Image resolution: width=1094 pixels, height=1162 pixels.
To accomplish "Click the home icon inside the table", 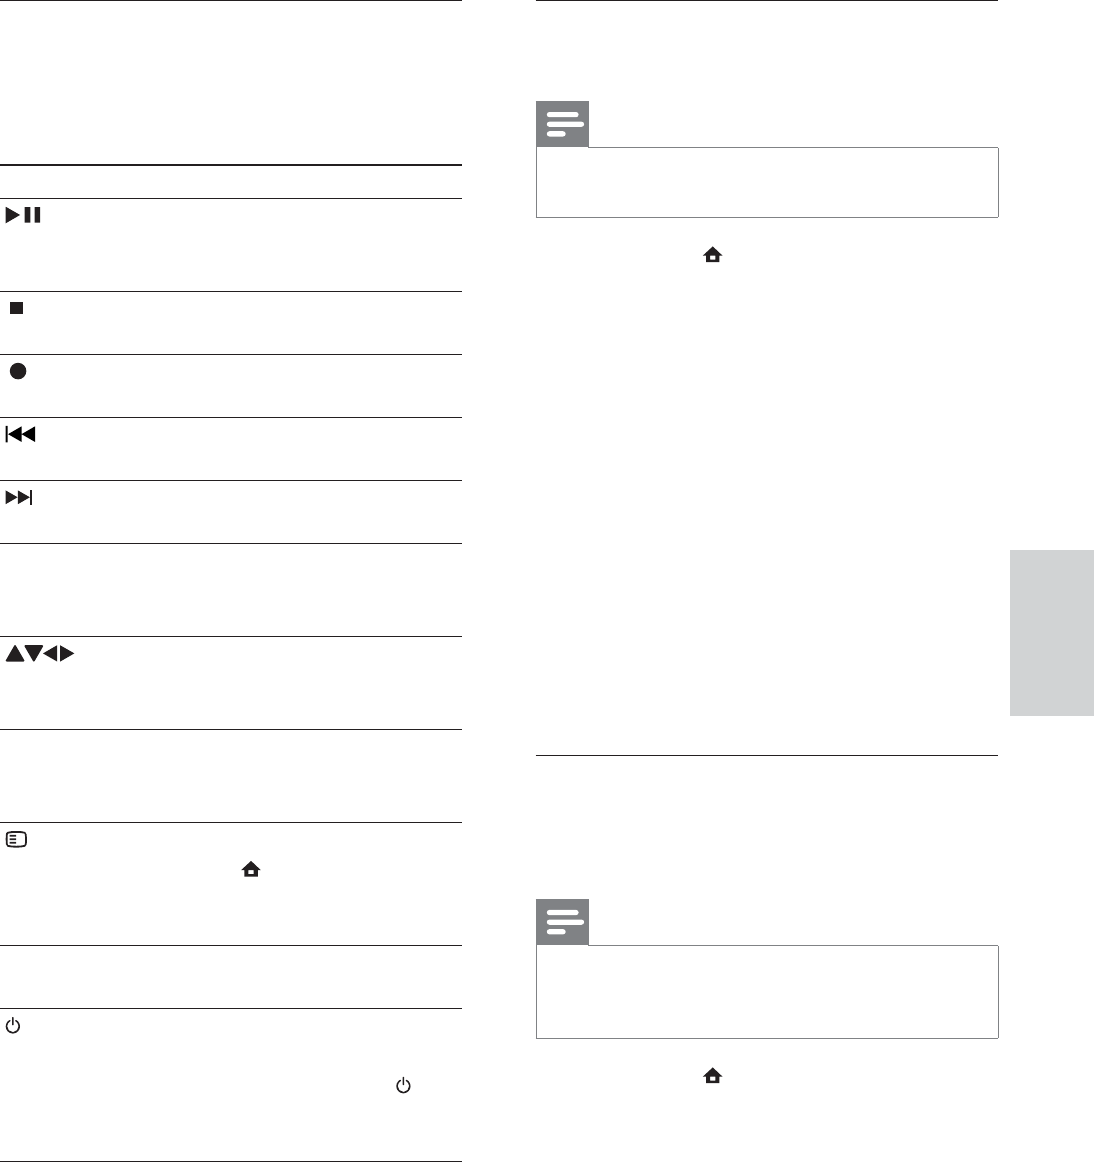I will tap(250, 871).
